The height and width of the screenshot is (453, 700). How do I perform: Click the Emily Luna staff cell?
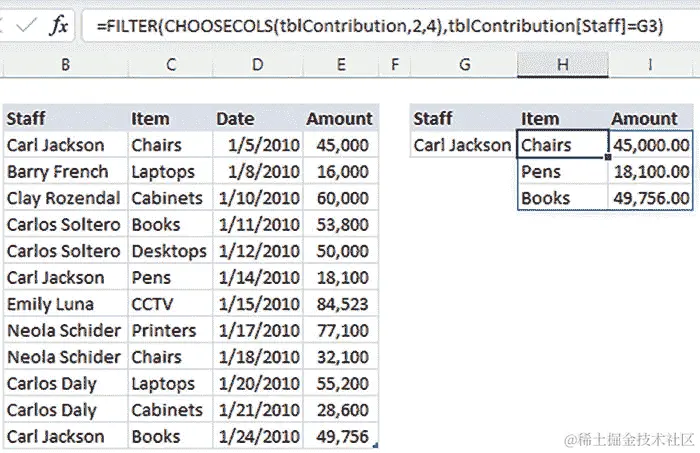[66, 304]
